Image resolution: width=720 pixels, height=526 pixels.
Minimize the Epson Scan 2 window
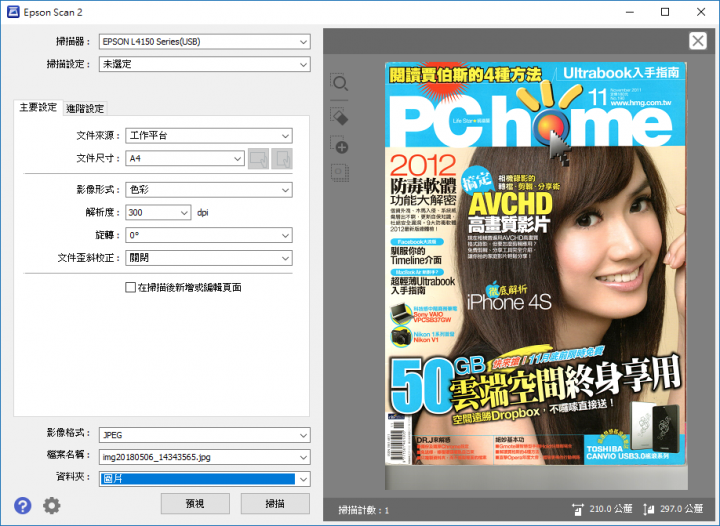coord(630,12)
